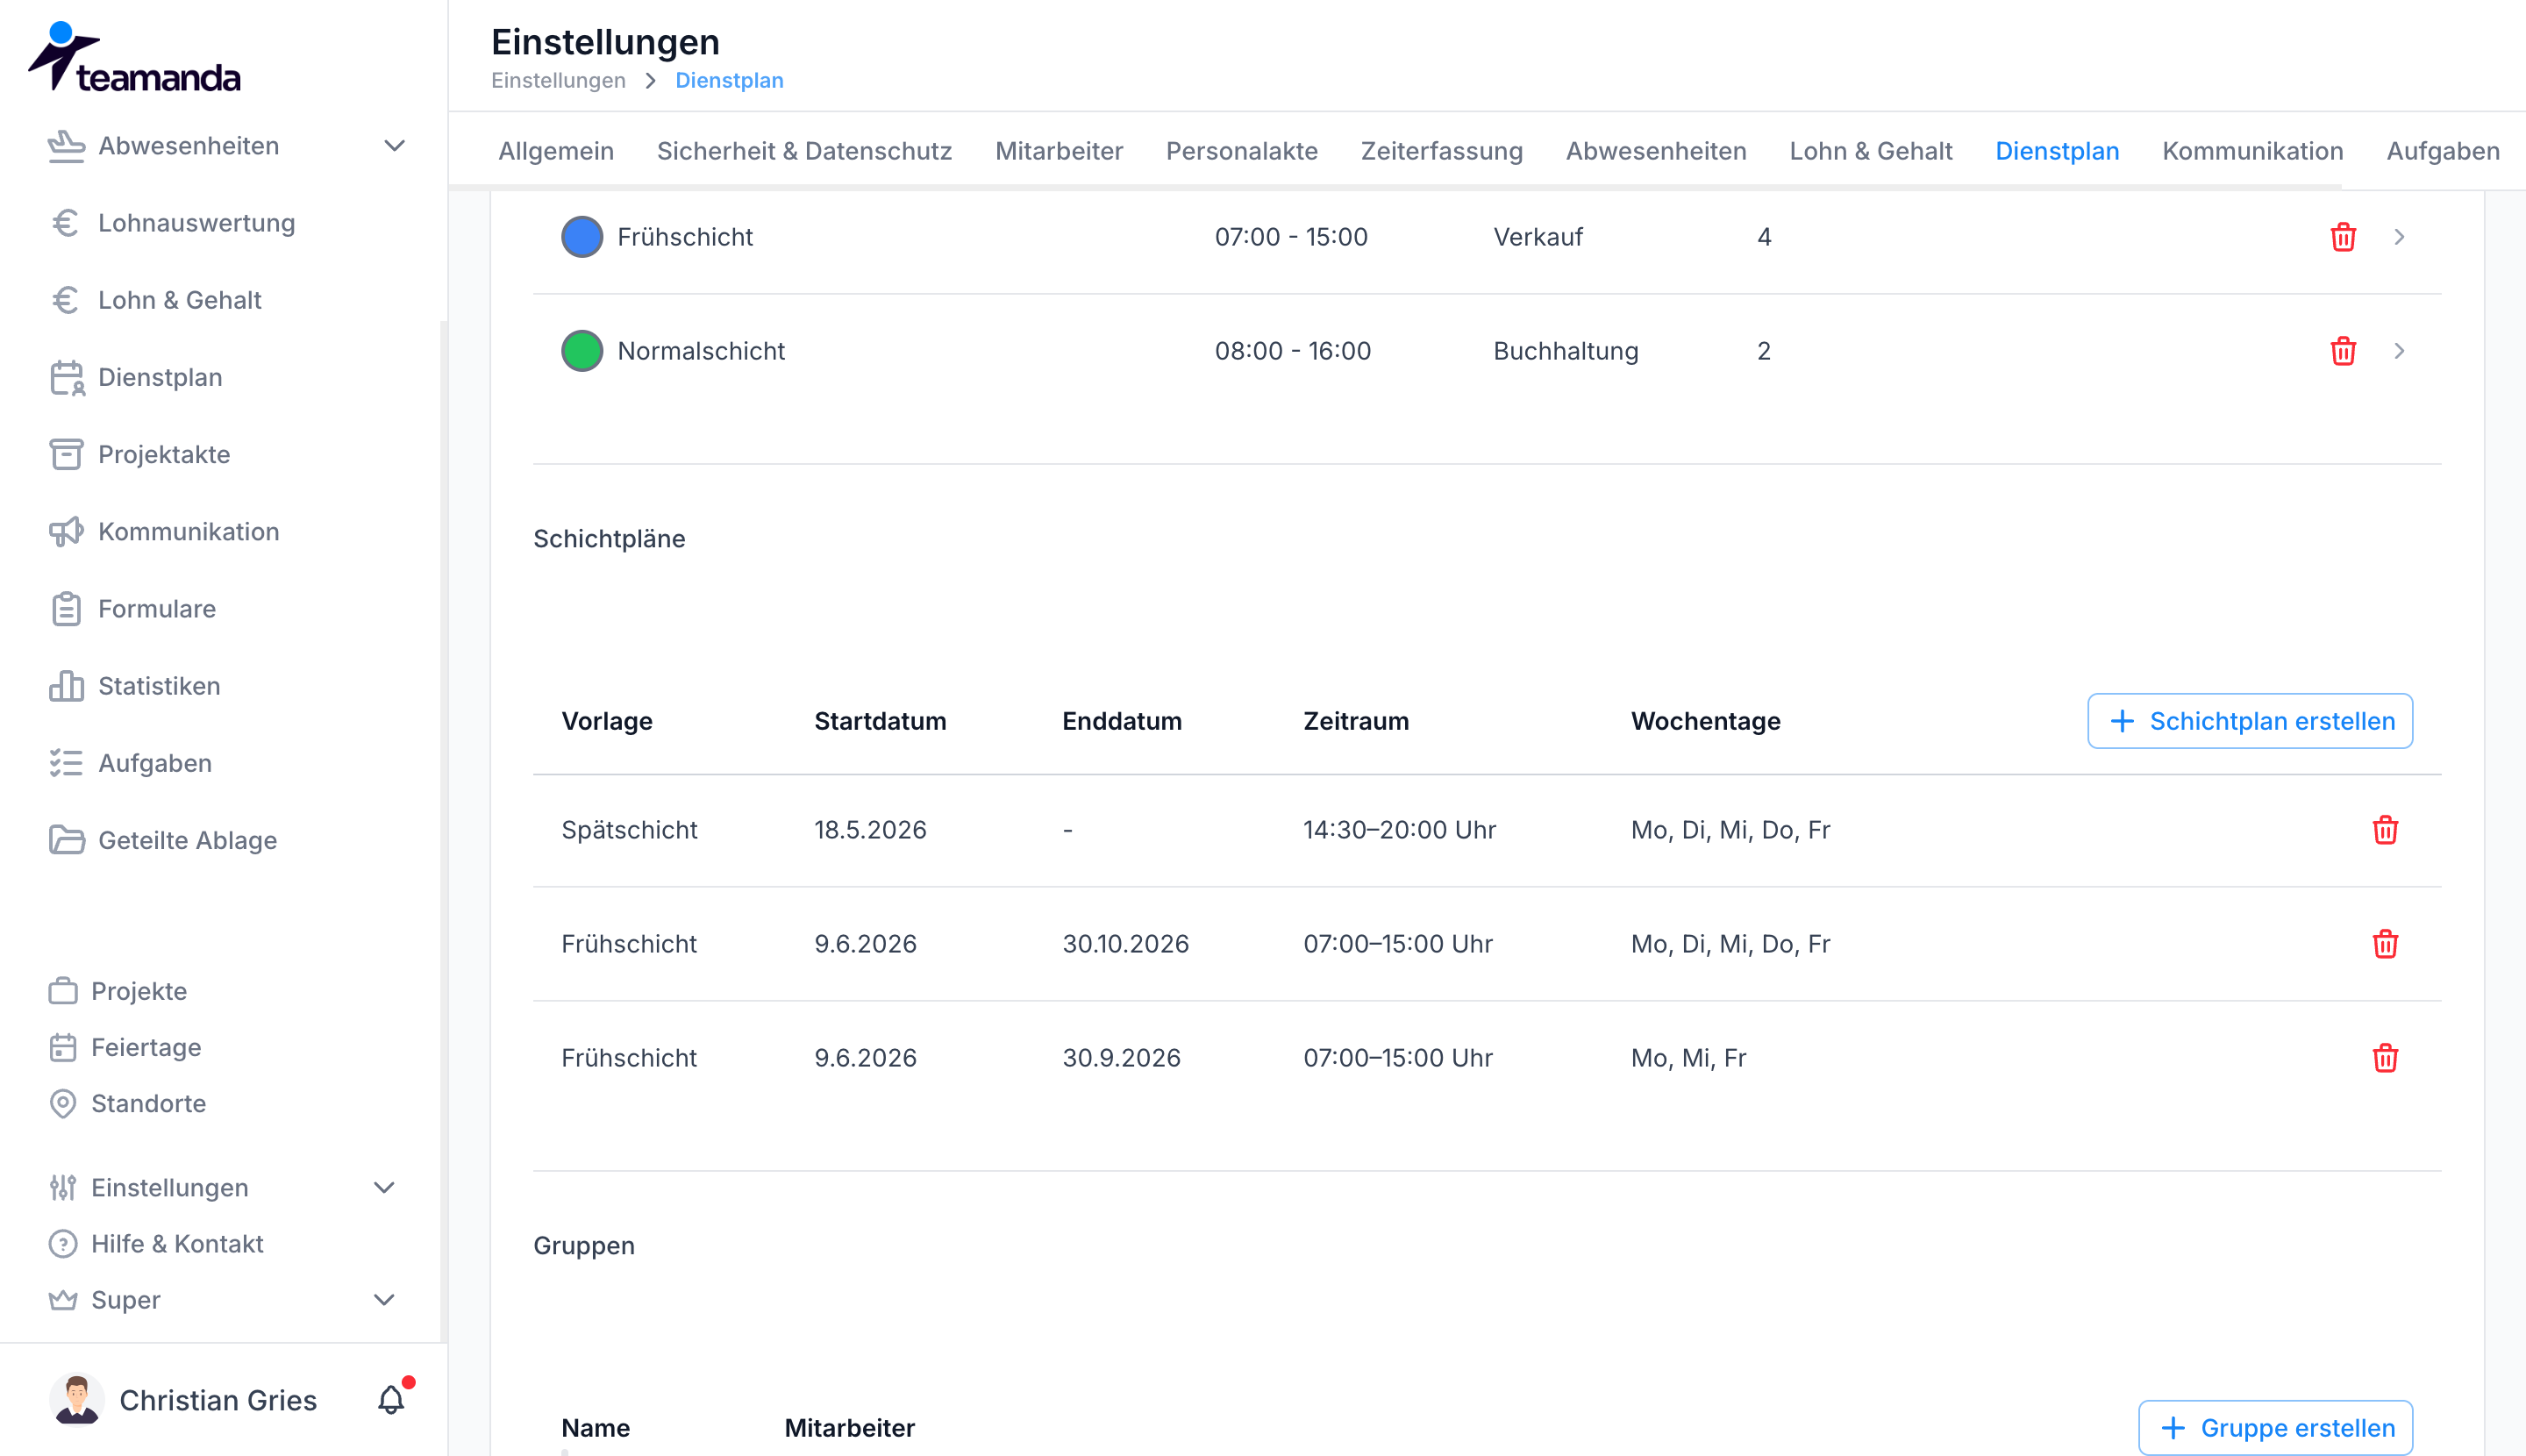Open Normalschicht template details arrow
2526x1456 pixels.
coord(2399,351)
